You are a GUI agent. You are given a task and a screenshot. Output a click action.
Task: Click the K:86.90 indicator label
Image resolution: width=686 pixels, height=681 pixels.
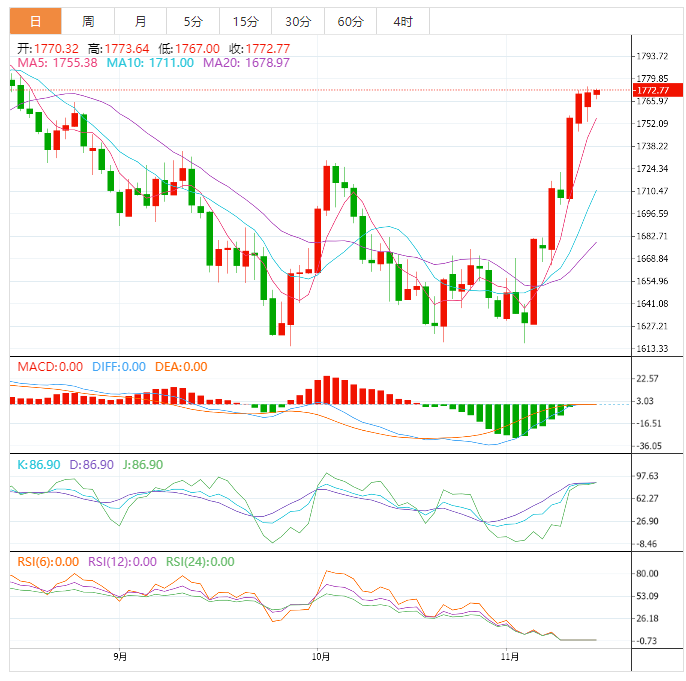pos(38,464)
